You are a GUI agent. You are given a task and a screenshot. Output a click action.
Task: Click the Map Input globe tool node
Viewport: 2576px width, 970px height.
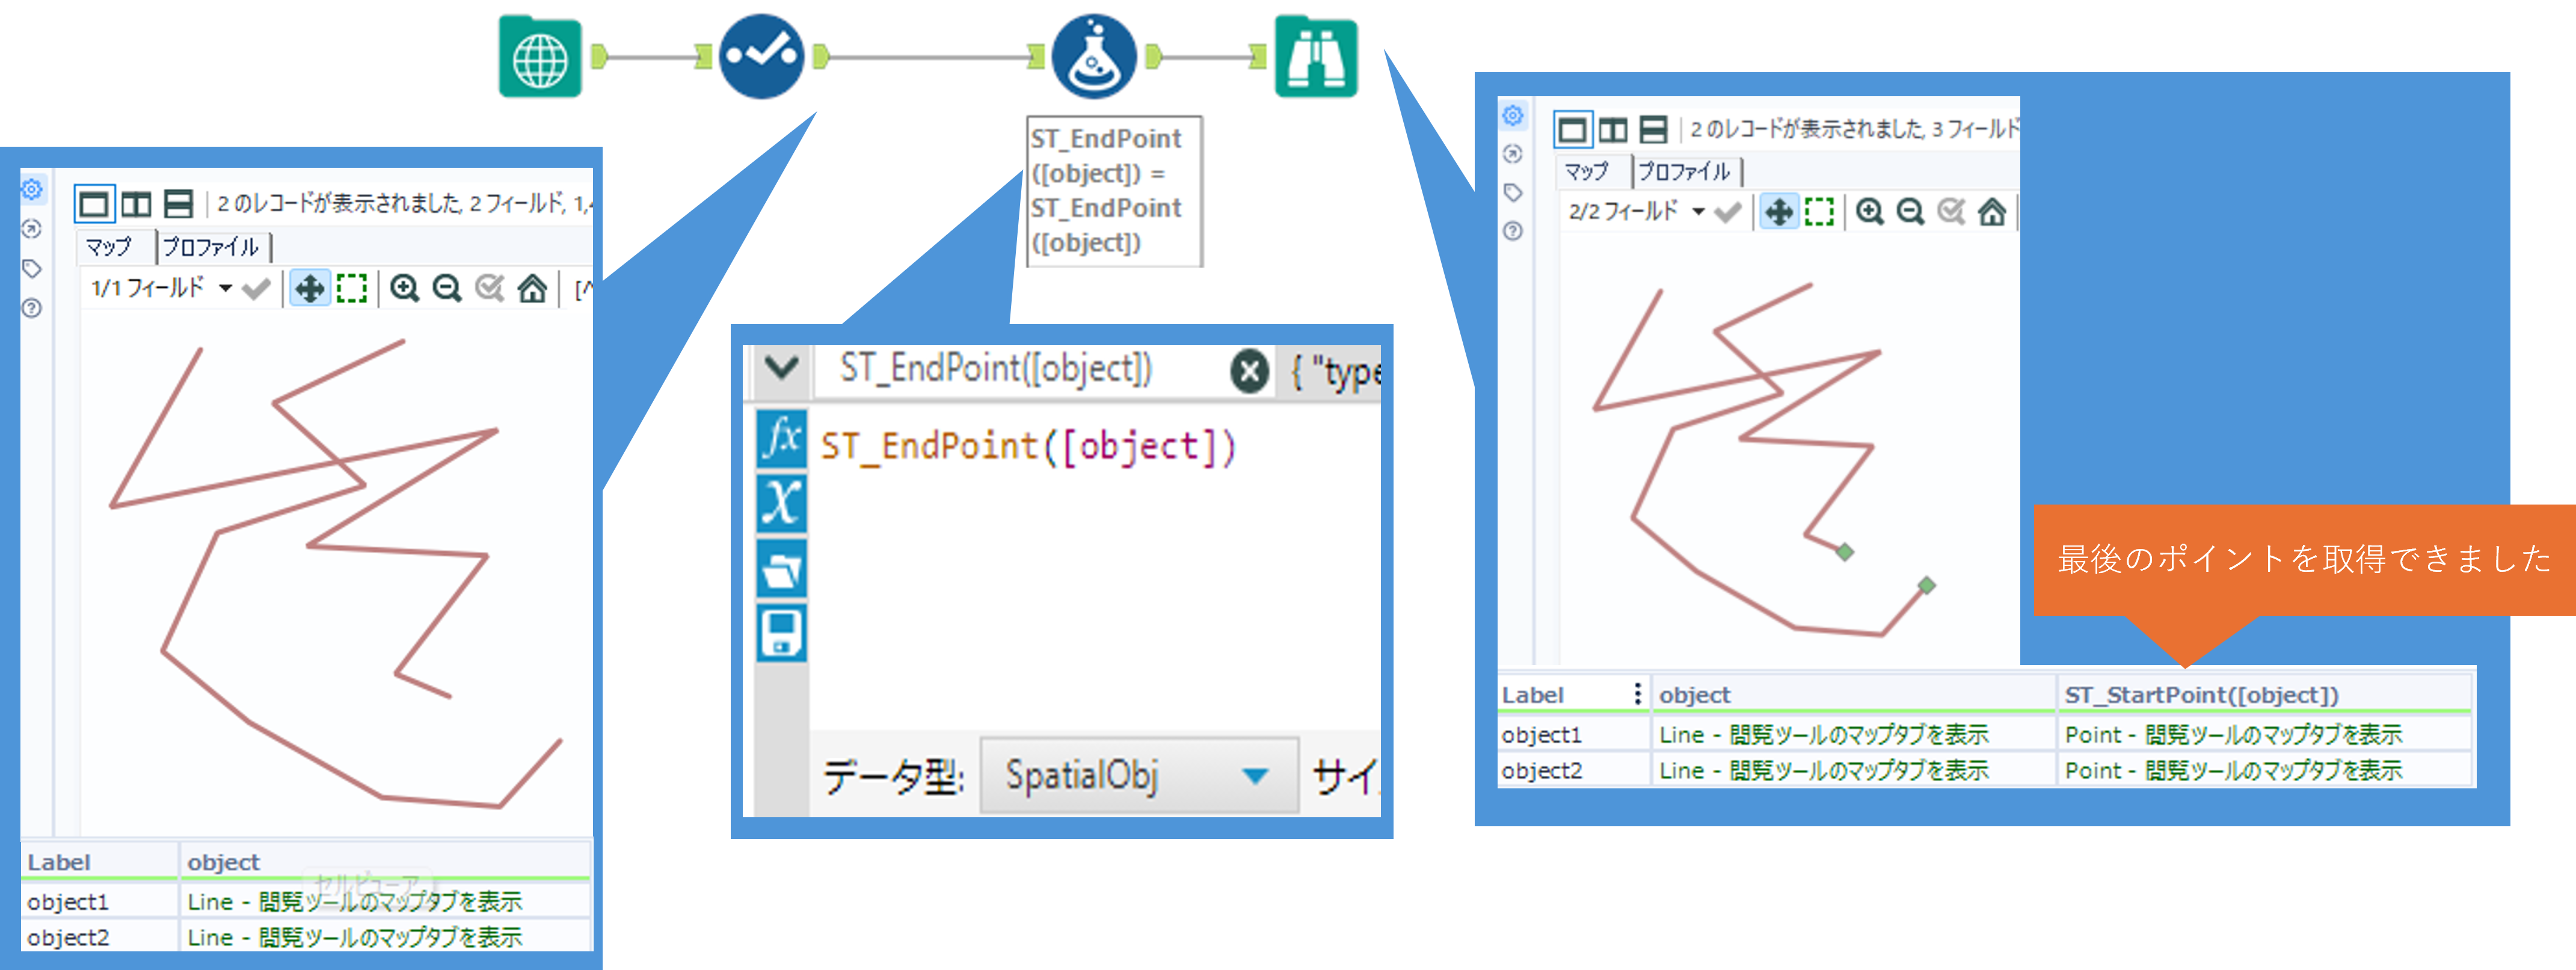[540, 57]
